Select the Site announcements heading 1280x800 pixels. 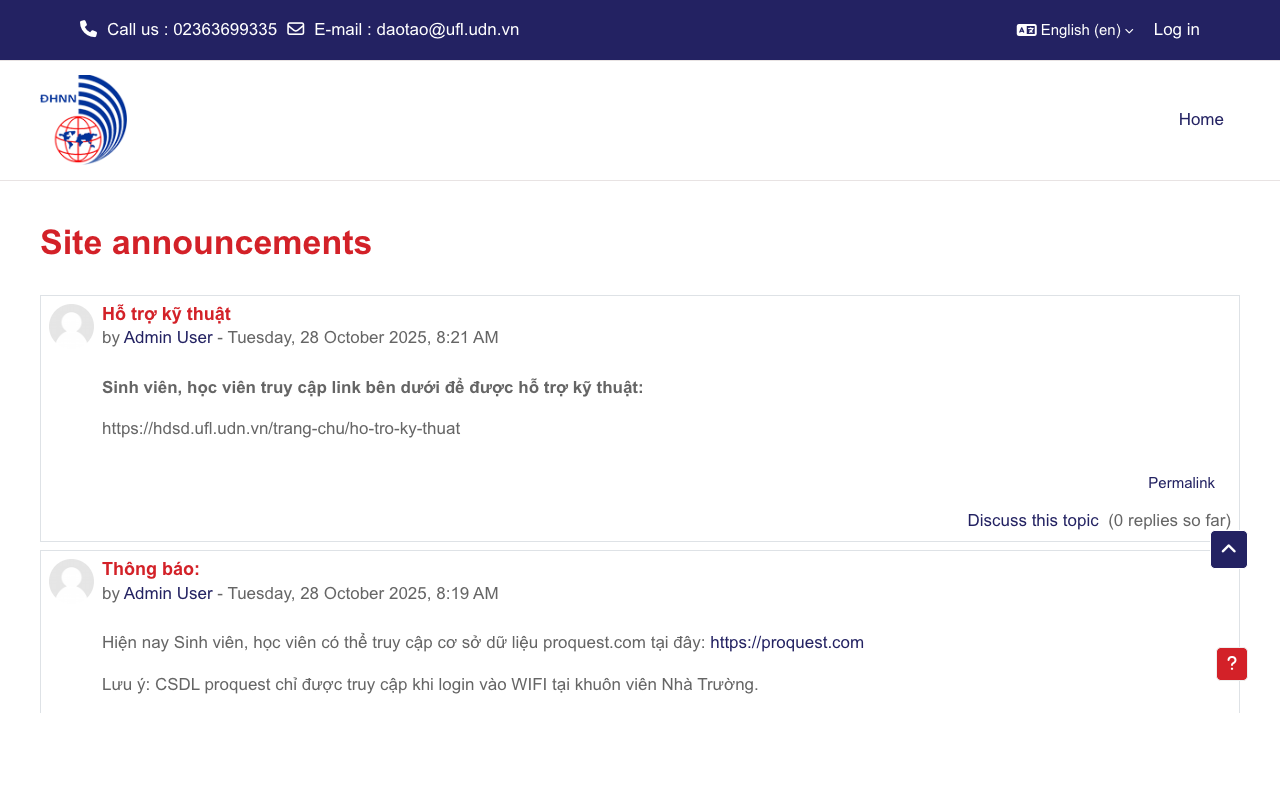tap(206, 243)
